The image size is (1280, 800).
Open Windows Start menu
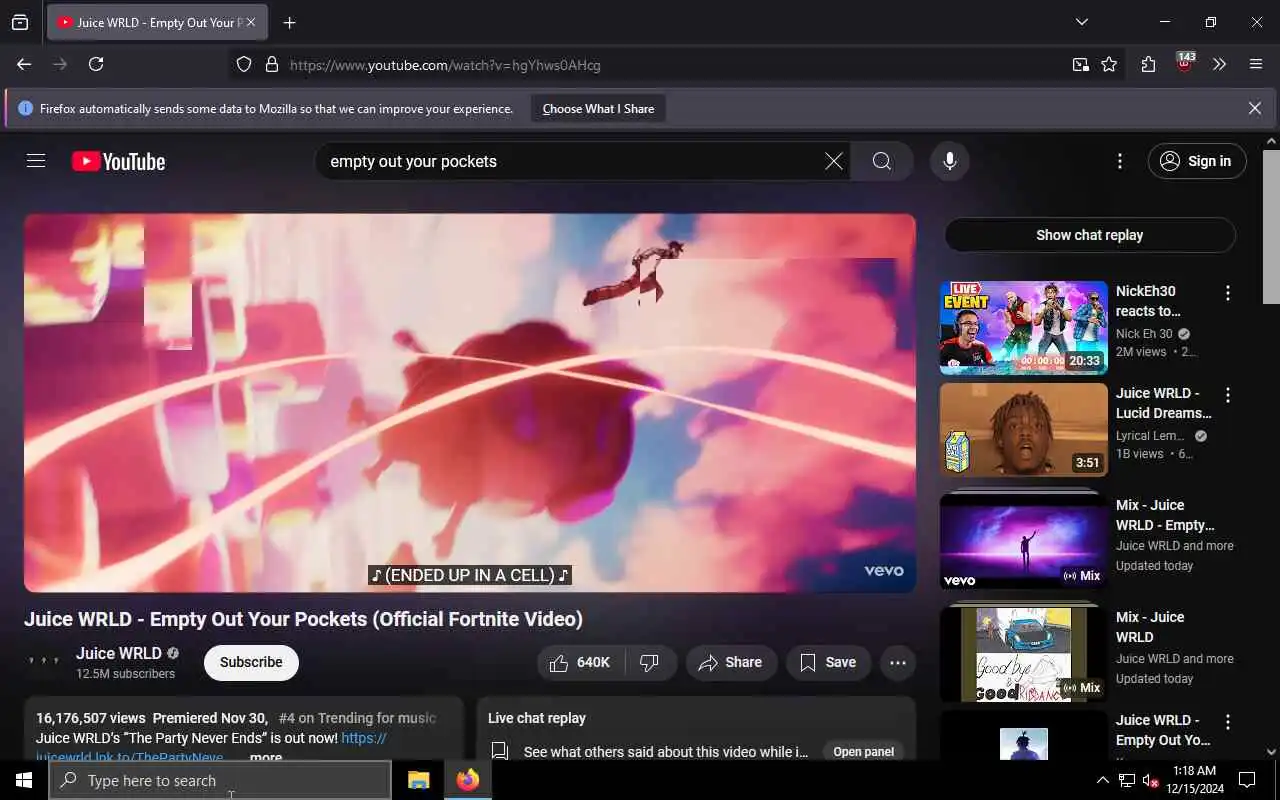(24, 780)
